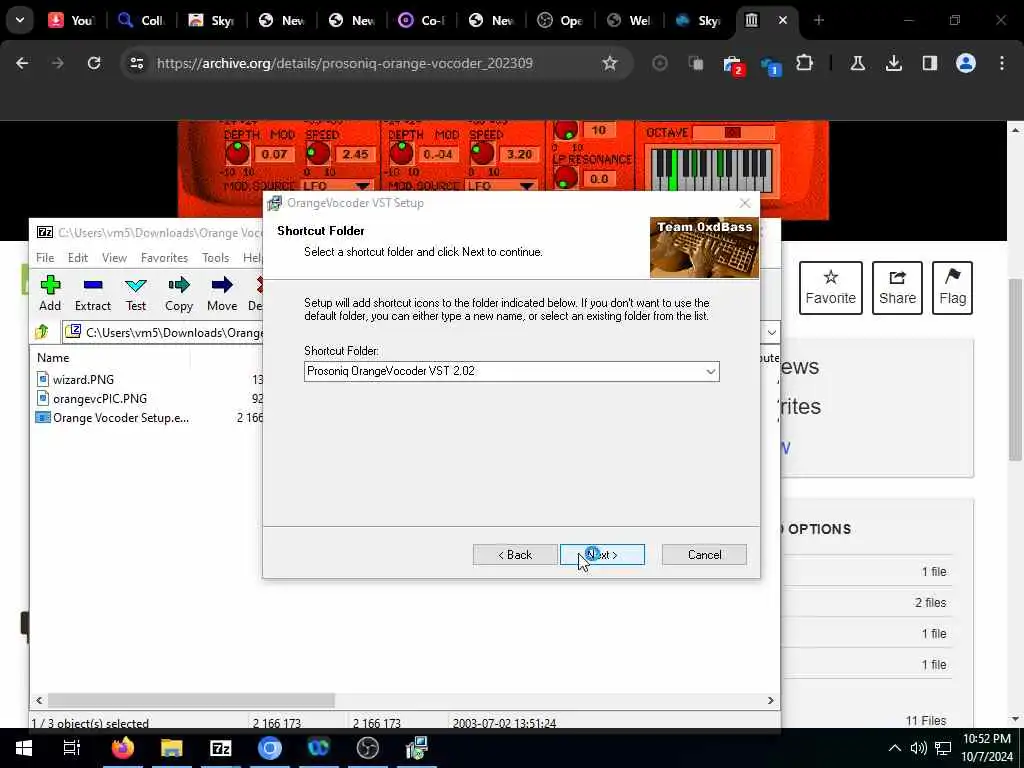Open the Chrome Labs flask icon

857,63
